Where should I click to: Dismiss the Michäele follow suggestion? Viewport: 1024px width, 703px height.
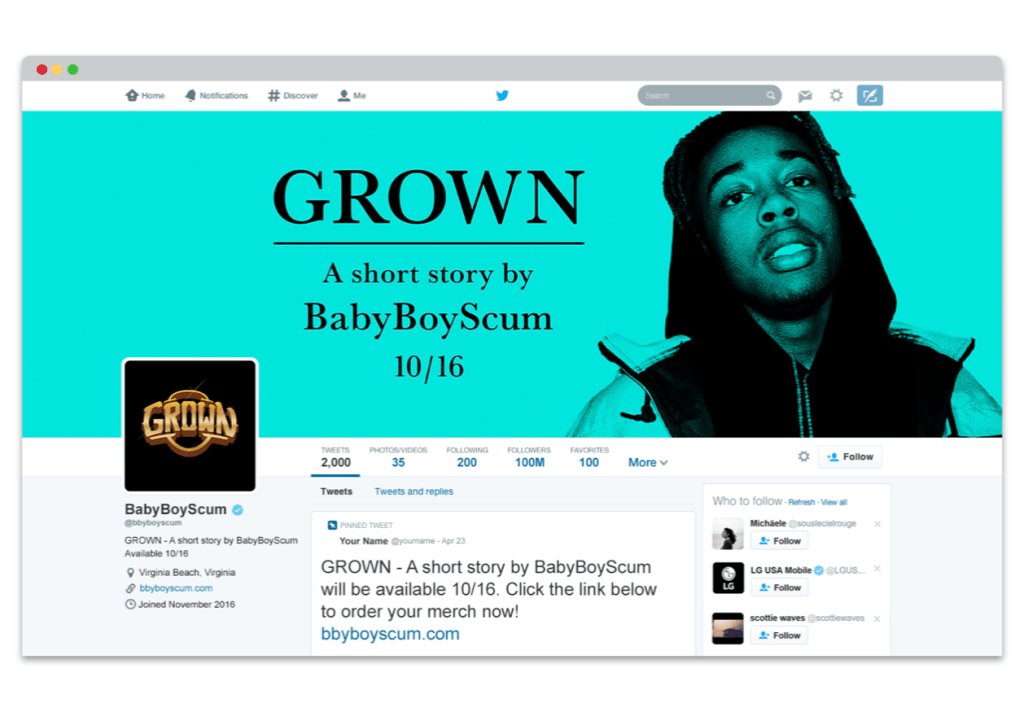(x=877, y=524)
